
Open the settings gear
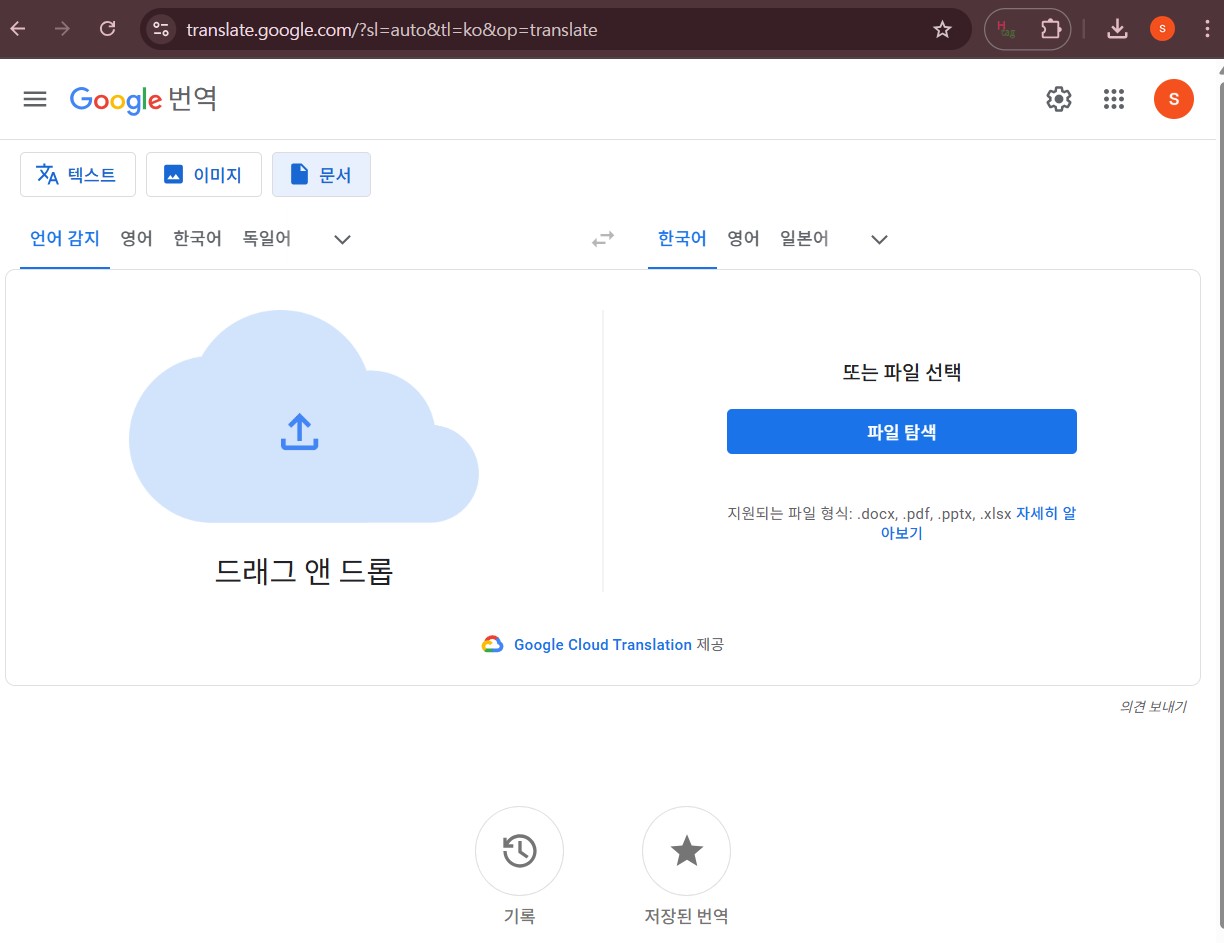coord(1059,99)
